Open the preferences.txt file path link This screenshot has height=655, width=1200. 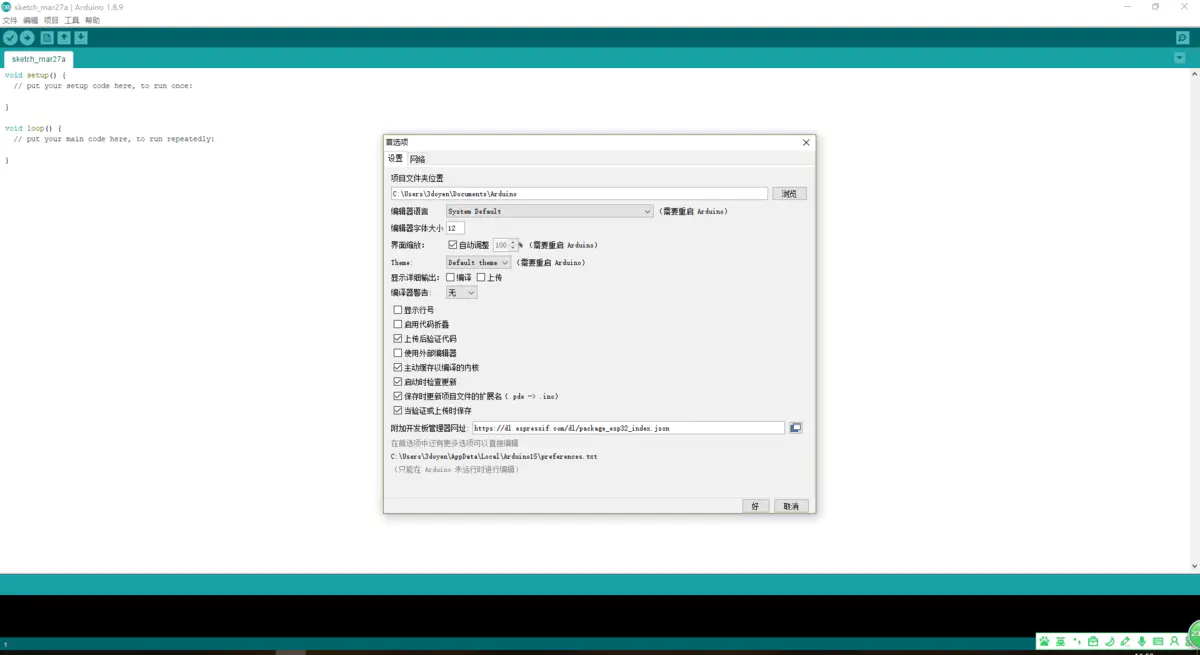[x=494, y=456]
